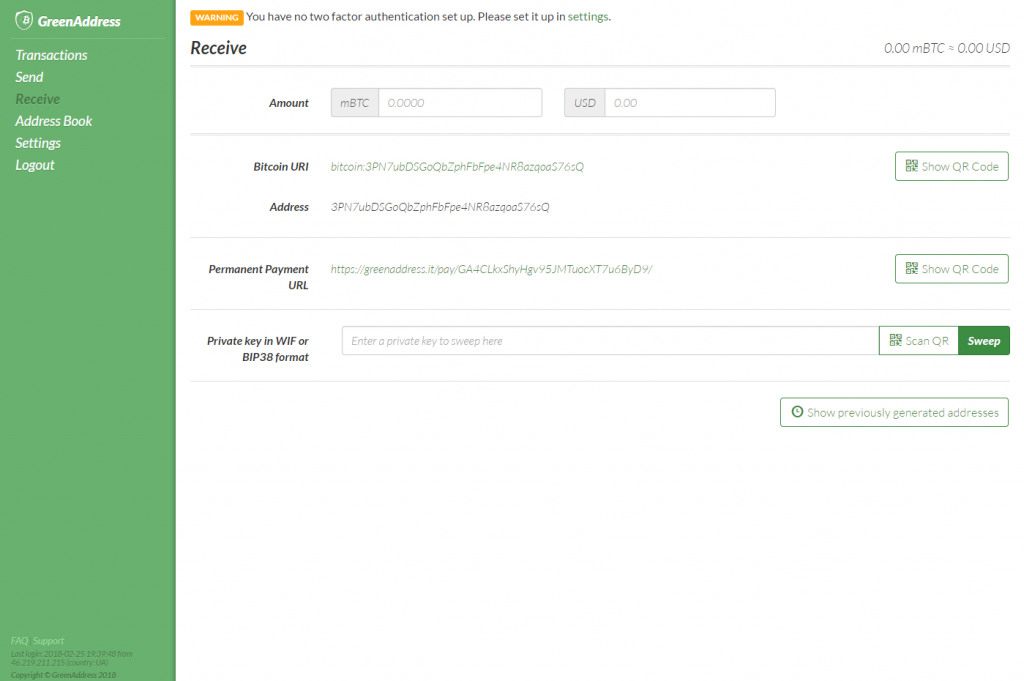Select Receive in the sidebar
Screen dimensions: 1024x681
(x=38, y=99)
